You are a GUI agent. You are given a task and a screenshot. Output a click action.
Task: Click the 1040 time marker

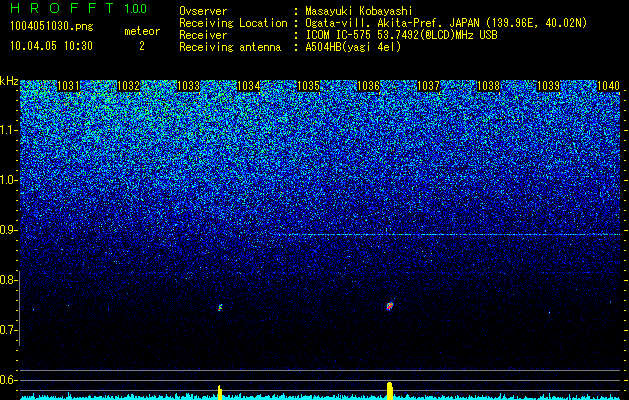point(609,86)
